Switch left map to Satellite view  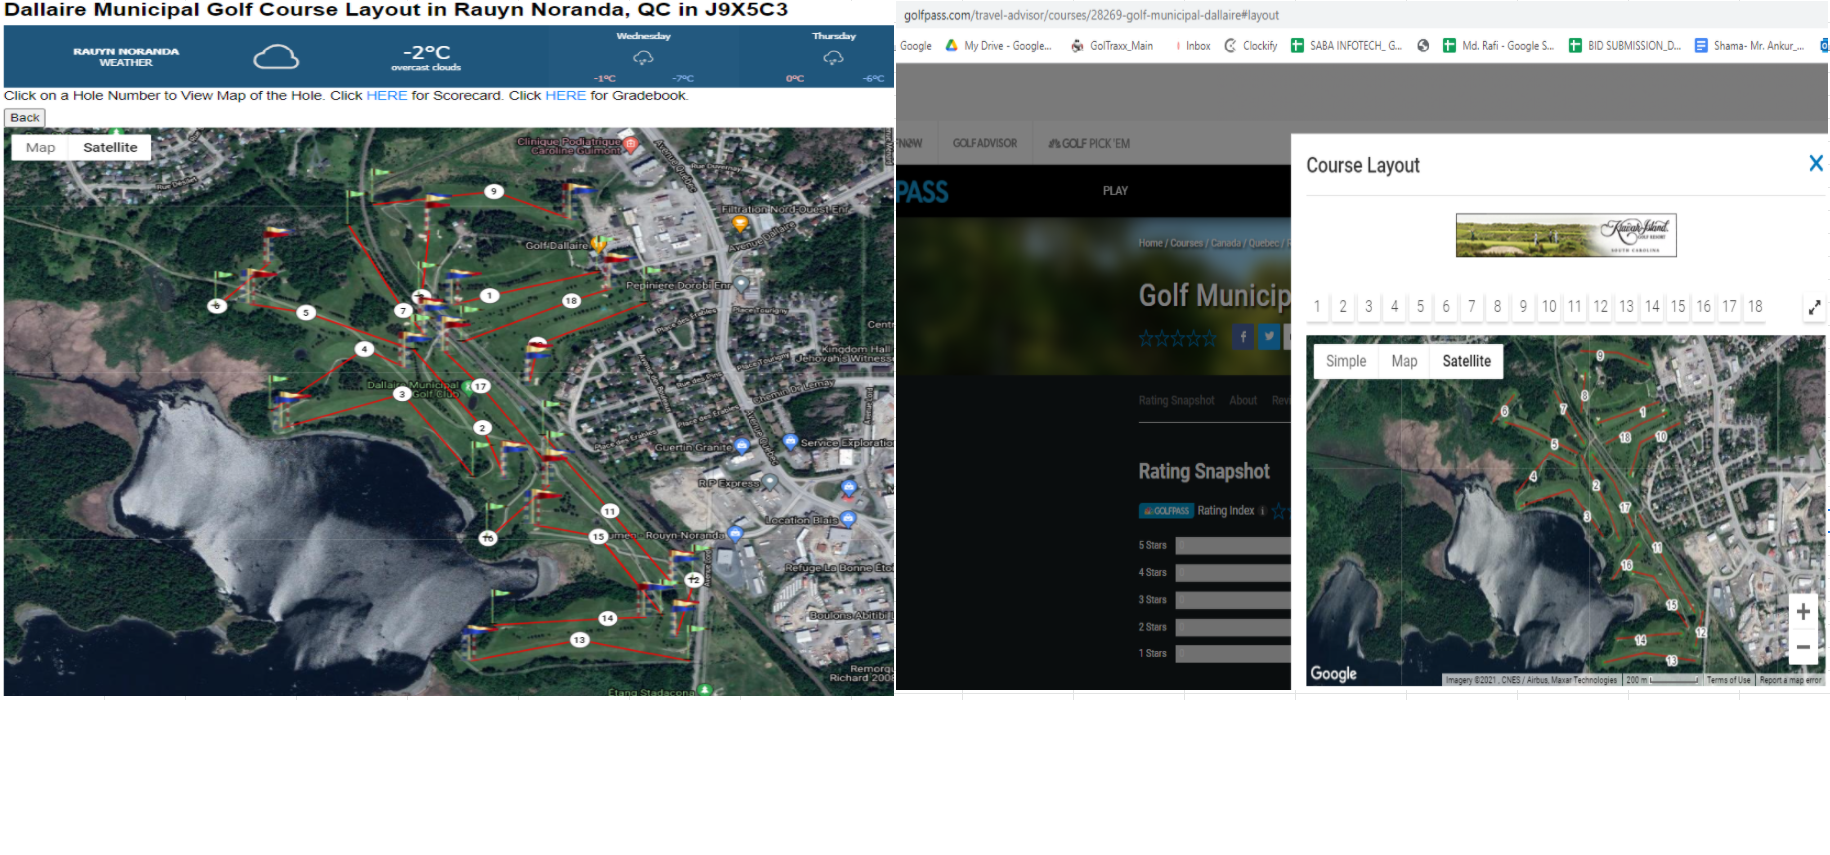110,147
